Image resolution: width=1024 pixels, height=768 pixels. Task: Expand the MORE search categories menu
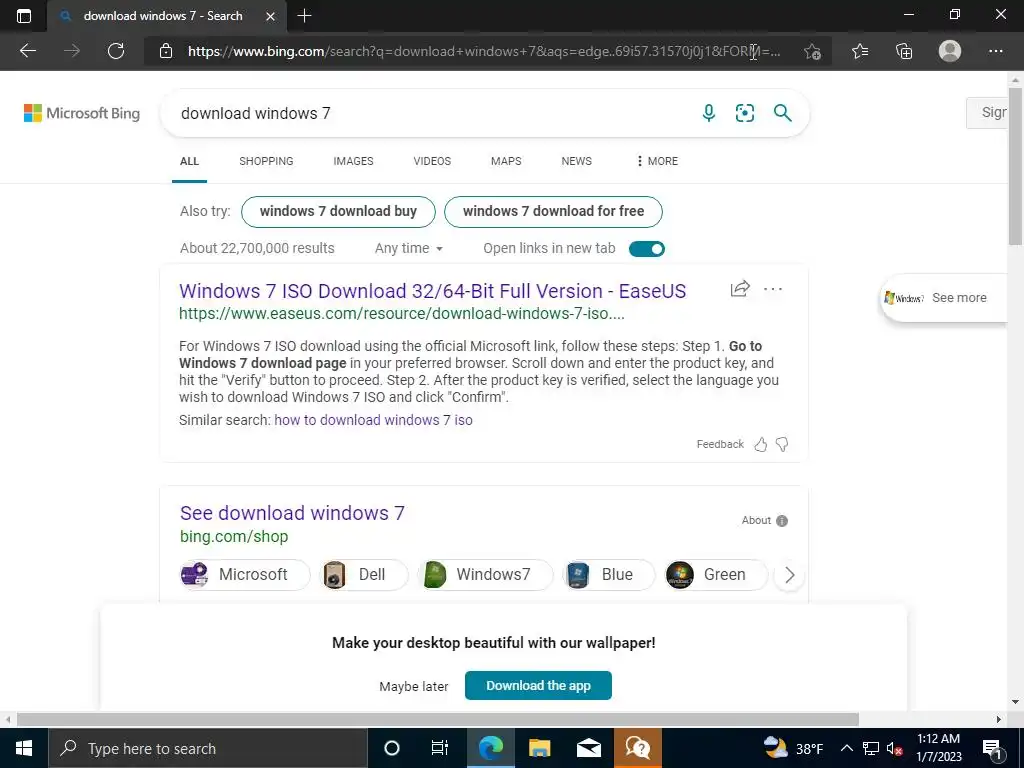657,161
